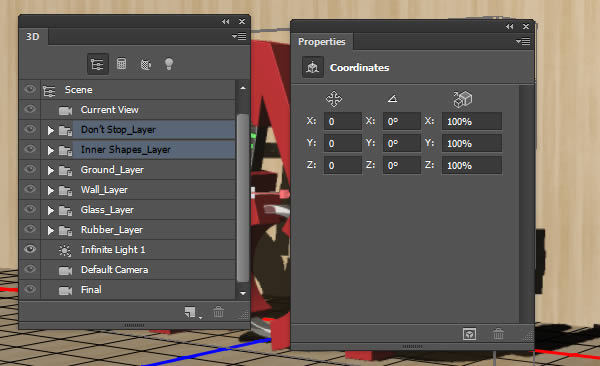Click the Default Camera icon

point(65,270)
